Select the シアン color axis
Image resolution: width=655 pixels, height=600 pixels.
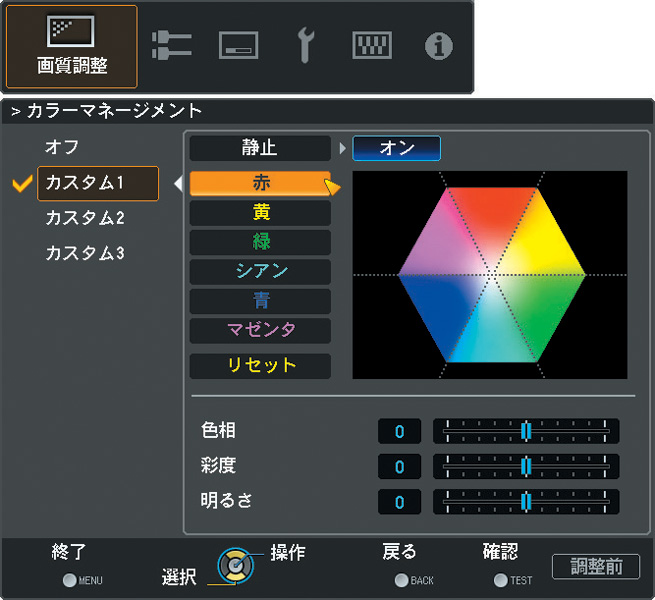click(x=260, y=273)
